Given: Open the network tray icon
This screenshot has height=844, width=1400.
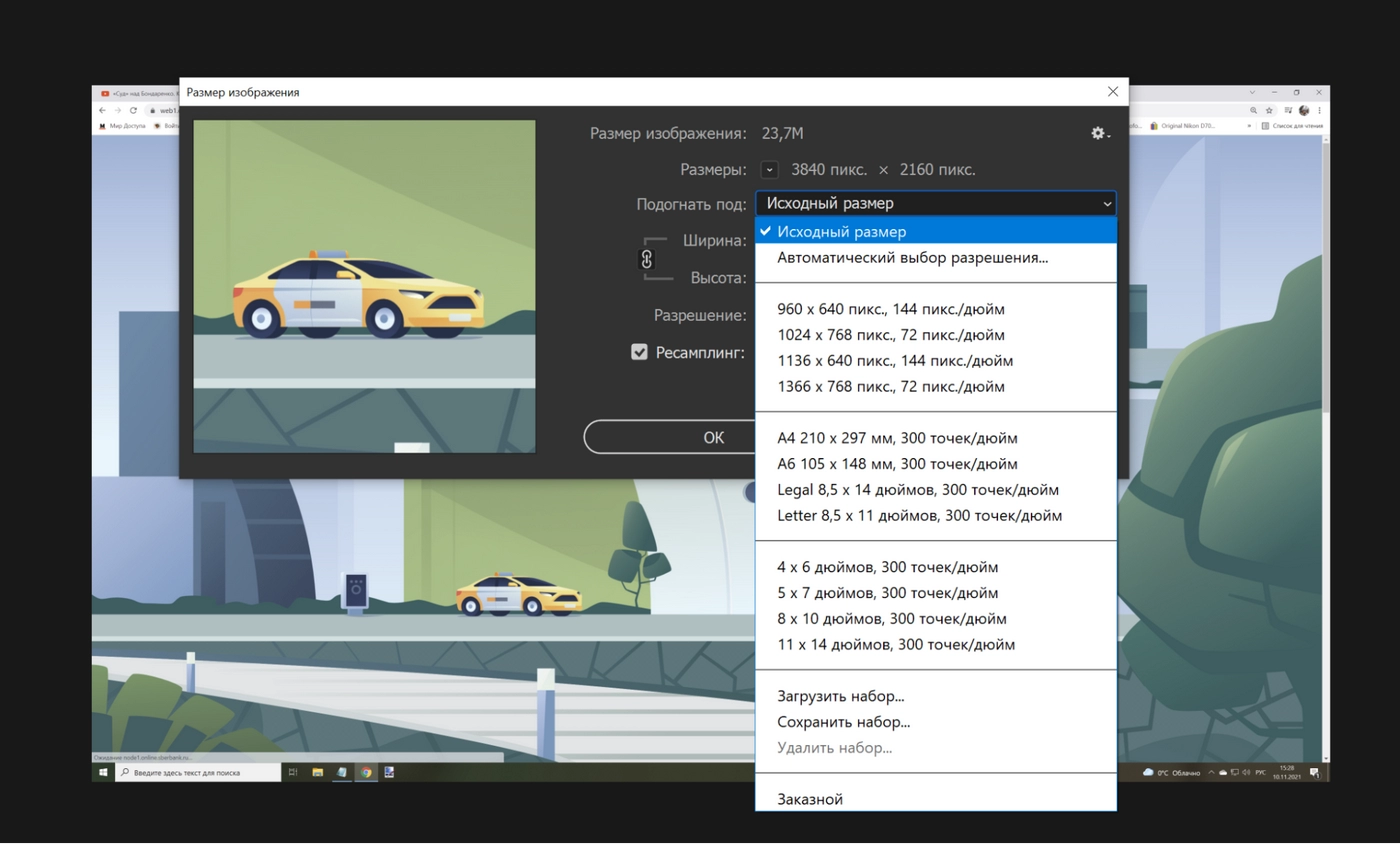Looking at the screenshot, I should click(1234, 773).
